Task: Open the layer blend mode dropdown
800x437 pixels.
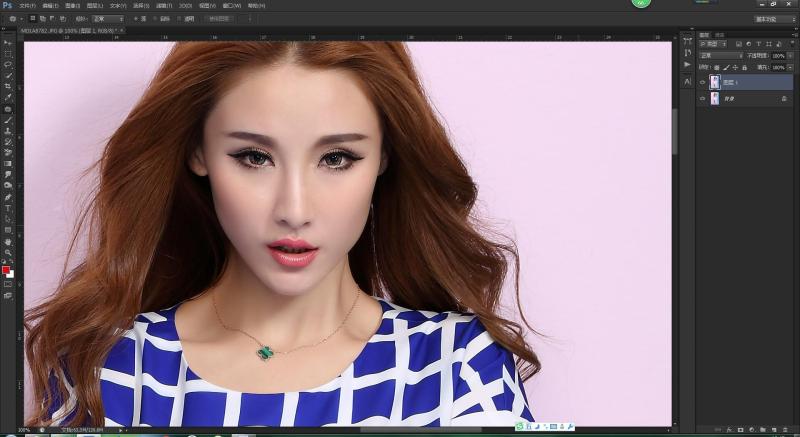Action: [x=721, y=56]
